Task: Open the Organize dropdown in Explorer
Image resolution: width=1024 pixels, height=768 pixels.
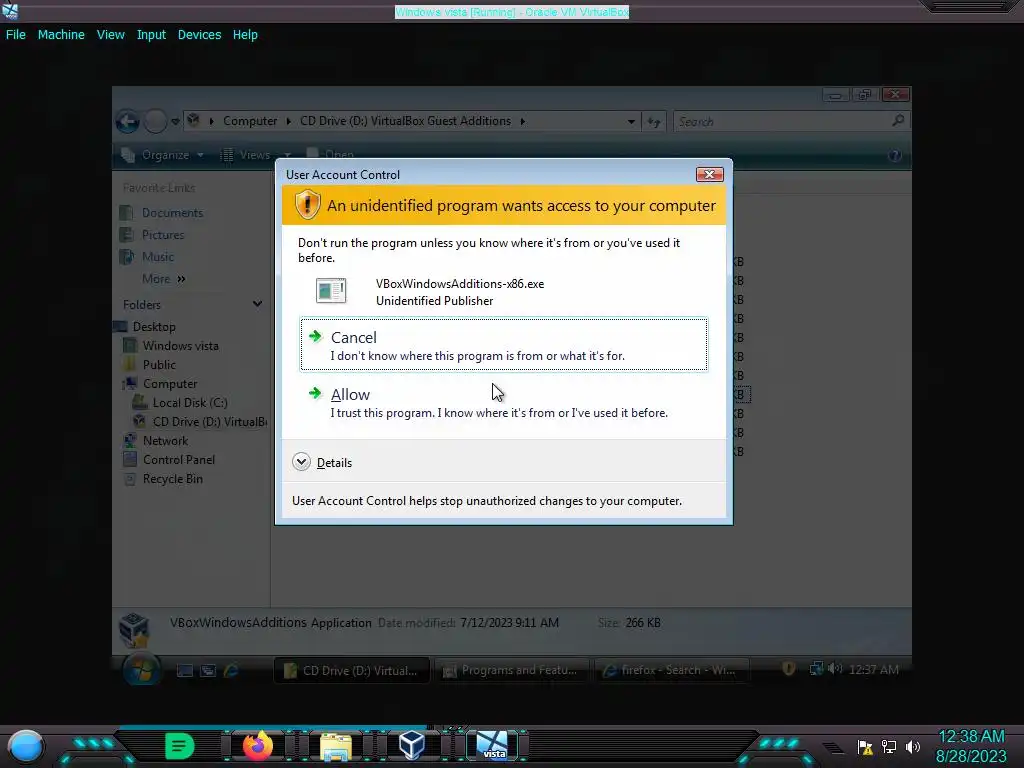Action: (163, 155)
